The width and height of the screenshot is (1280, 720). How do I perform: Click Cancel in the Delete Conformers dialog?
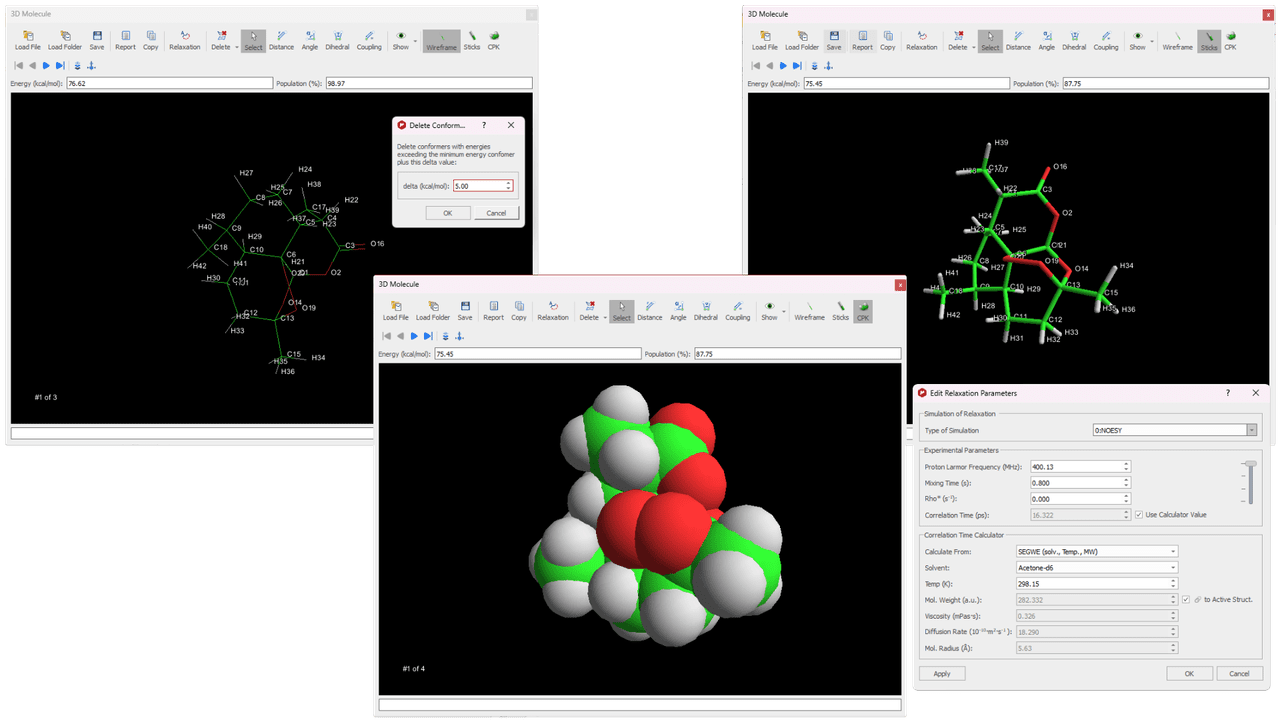pyautogui.click(x=496, y=213)
